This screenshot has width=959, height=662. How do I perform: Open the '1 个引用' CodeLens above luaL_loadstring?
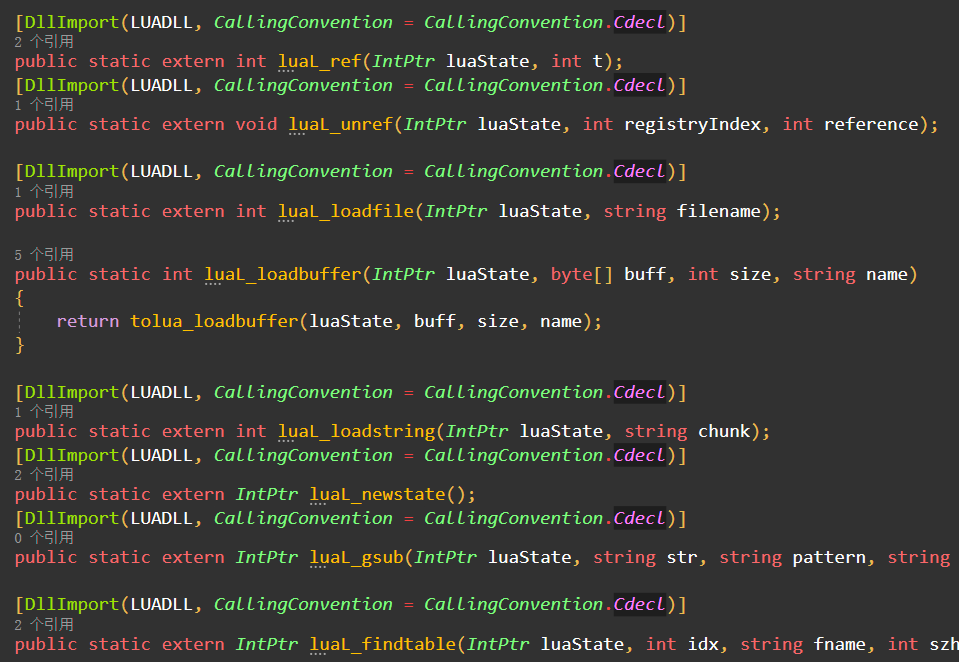[x=44, y=412]
